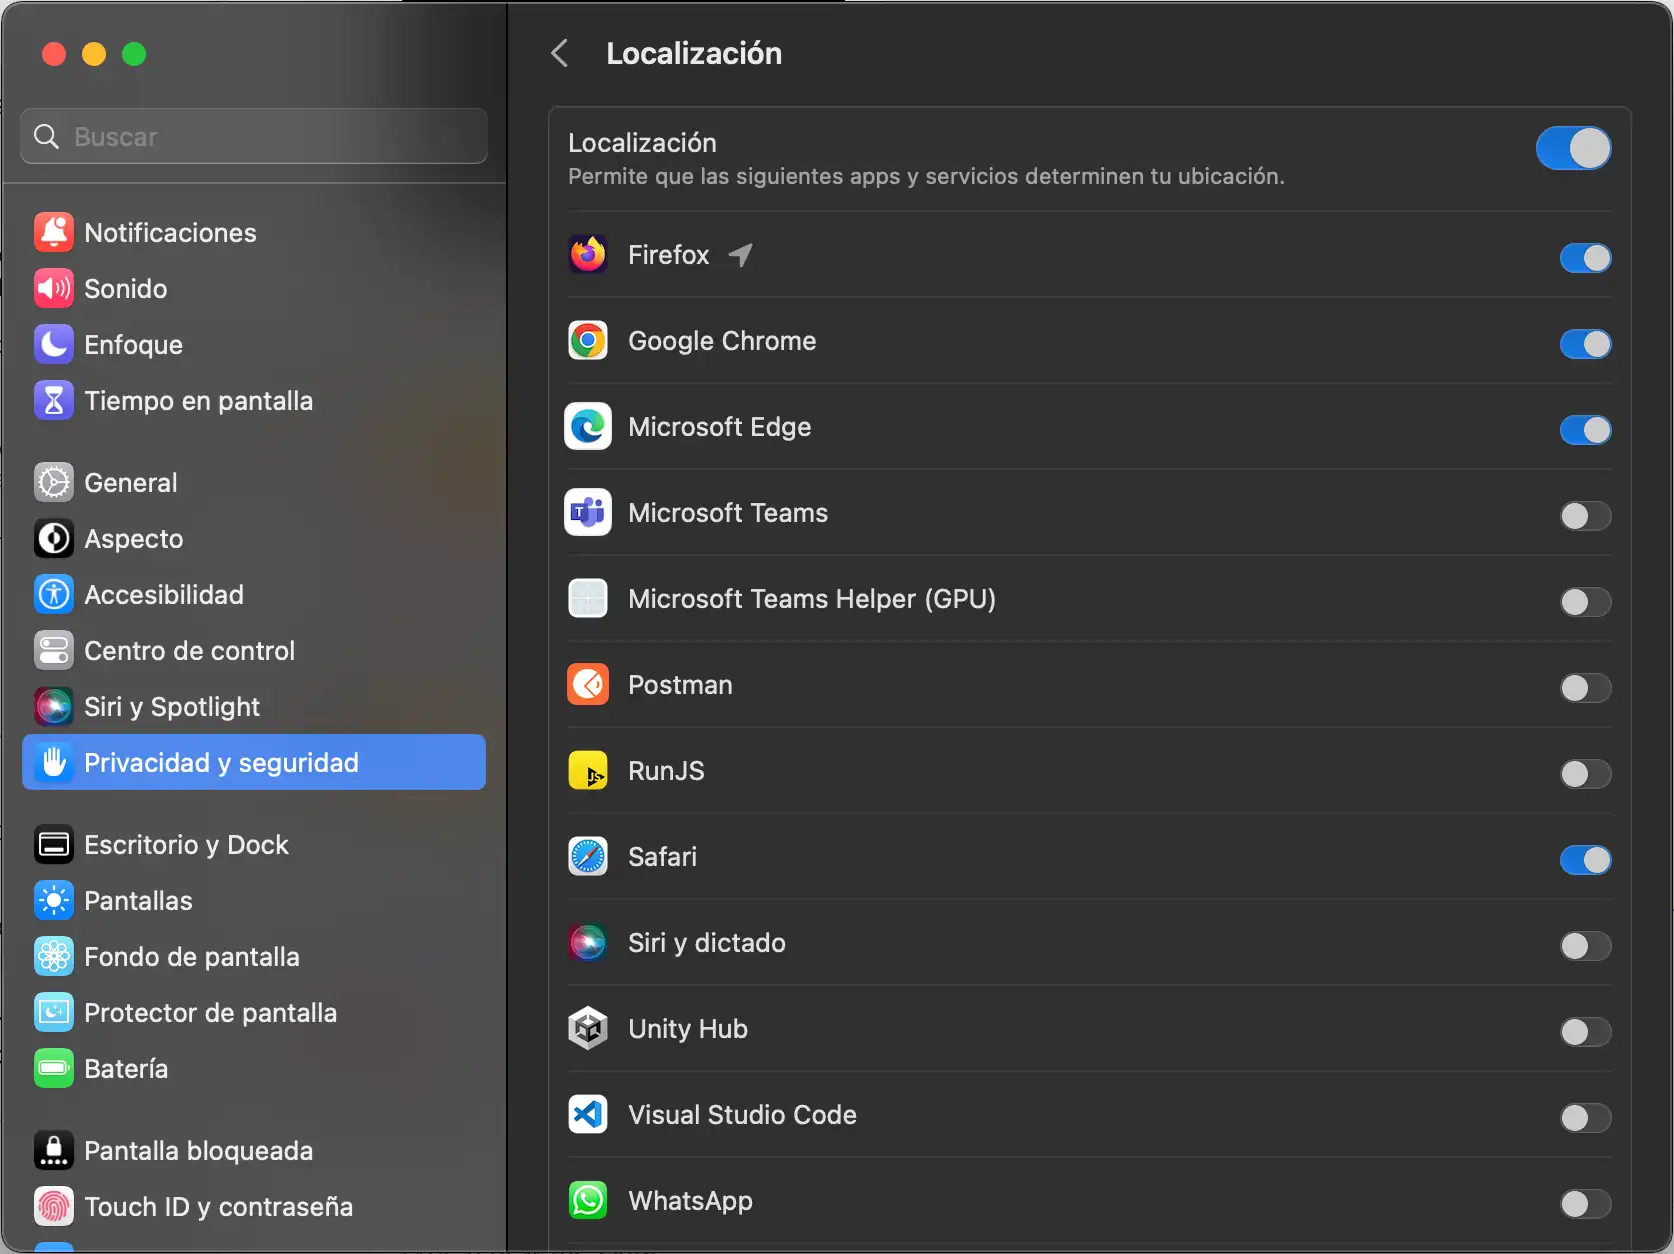Screen dimensions: 1674x1254
Task: Click the WhatsApp app icon
Action: tap(588, 1201)
